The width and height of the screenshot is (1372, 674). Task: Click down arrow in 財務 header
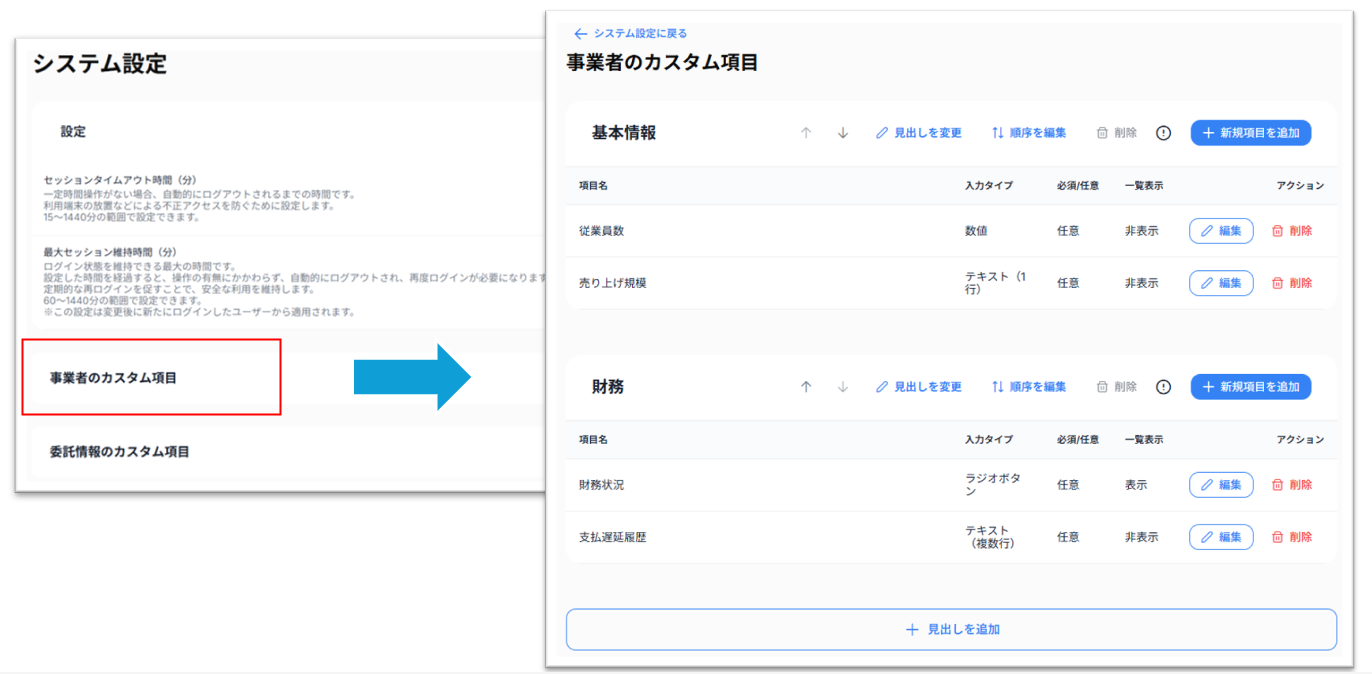click(x=843, y=387)
